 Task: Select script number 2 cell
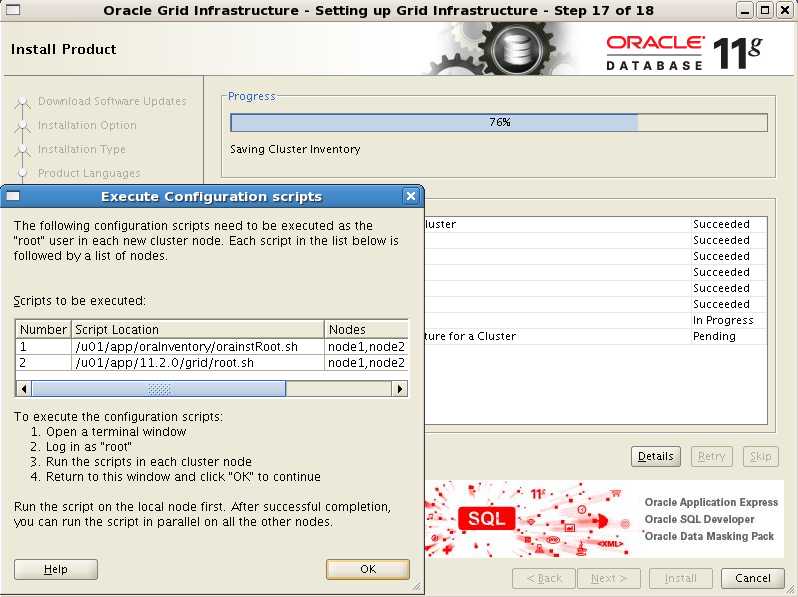(x=43, y=363)
